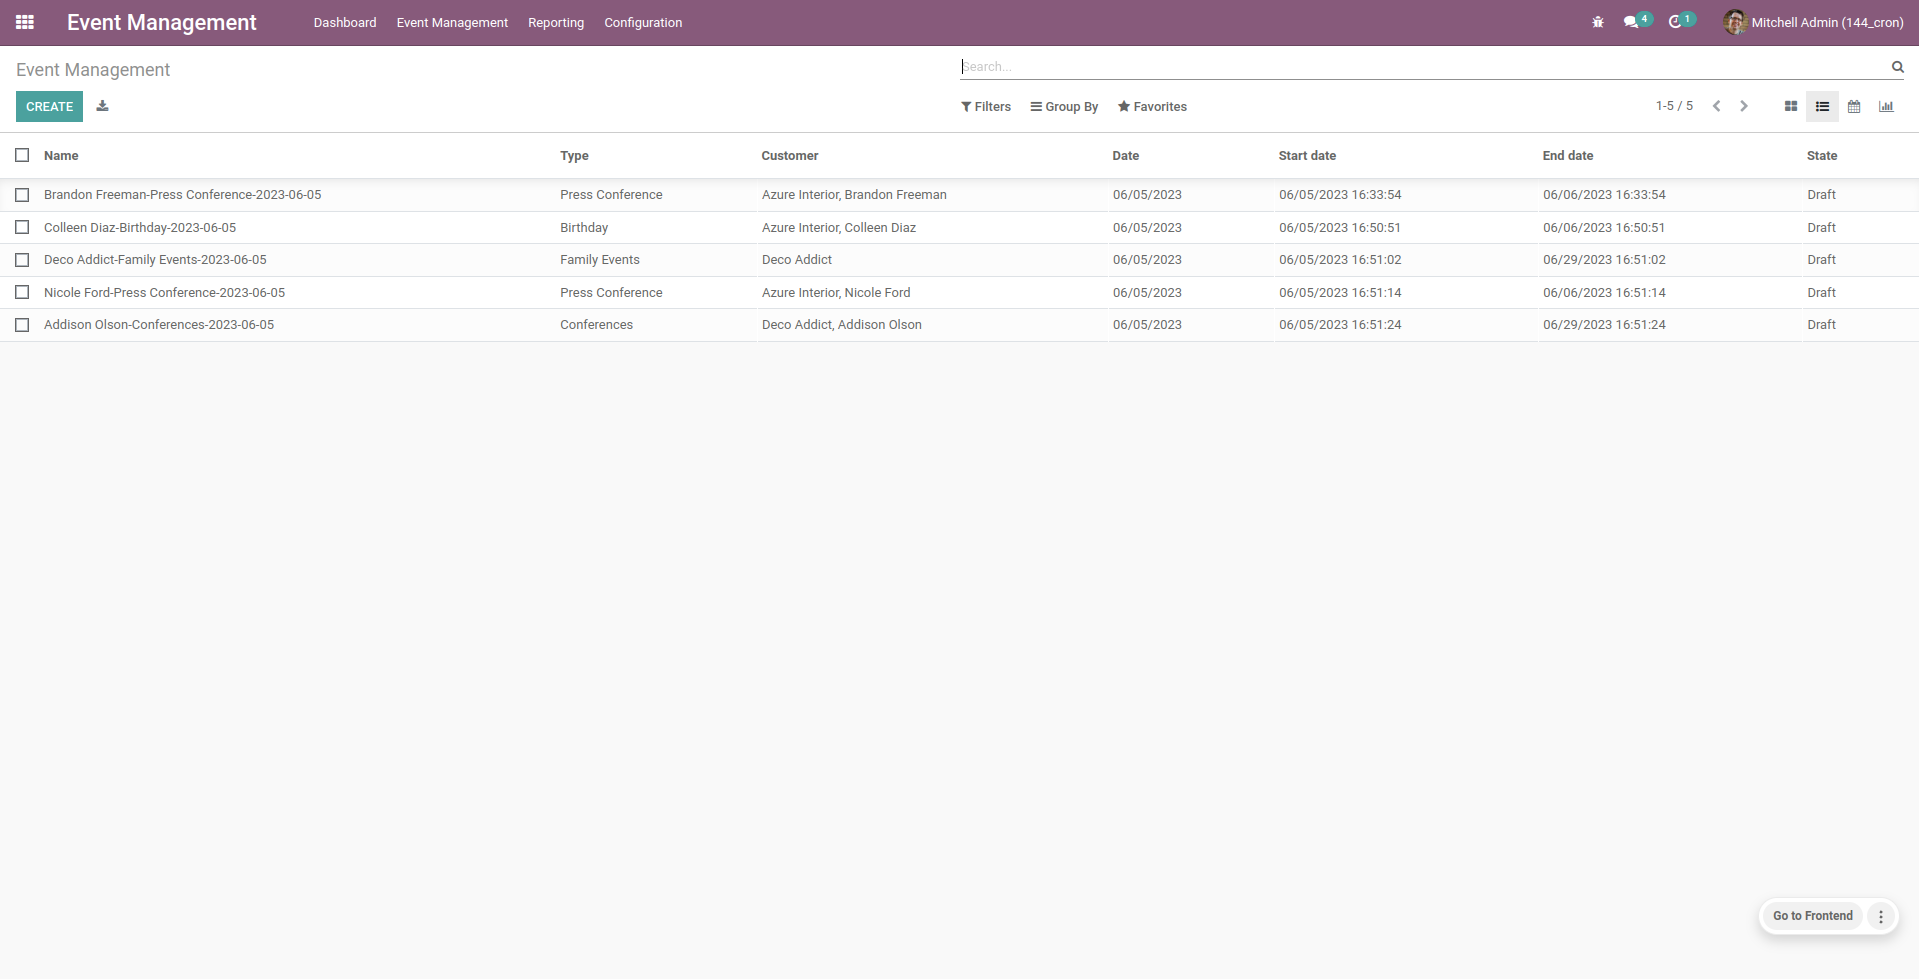Image resolution: width=1919 pixels, height=979 pixels.
Task: Click the 1-5 / 5 pager counter
Action: pos(1674,106)
